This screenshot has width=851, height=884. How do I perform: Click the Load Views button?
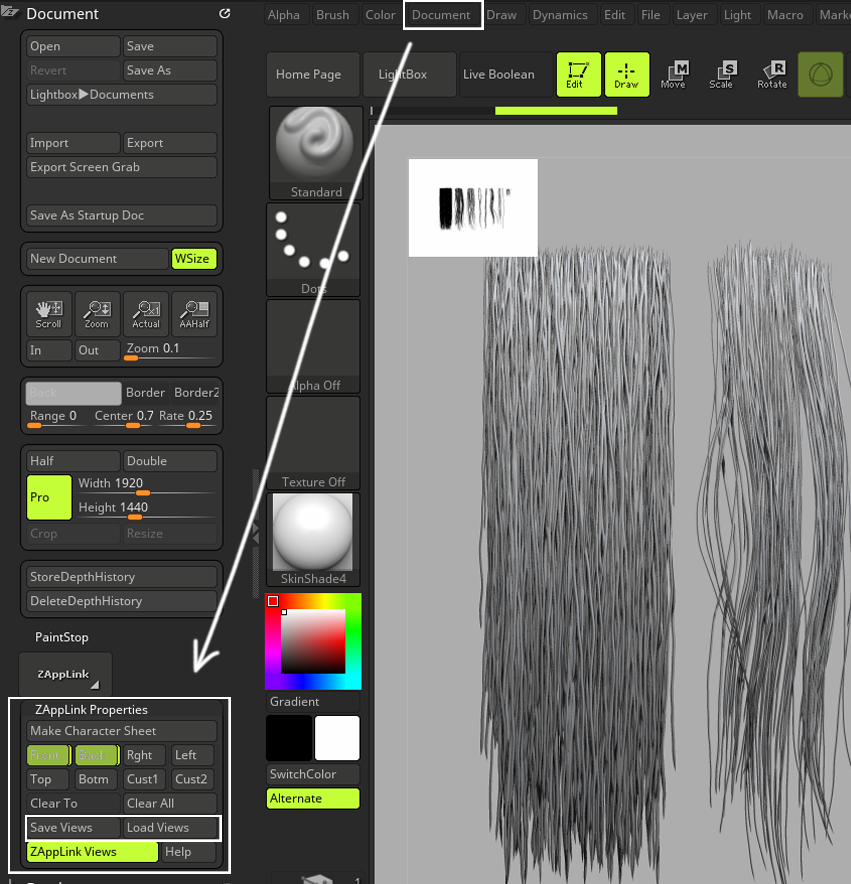coord(171,828)
